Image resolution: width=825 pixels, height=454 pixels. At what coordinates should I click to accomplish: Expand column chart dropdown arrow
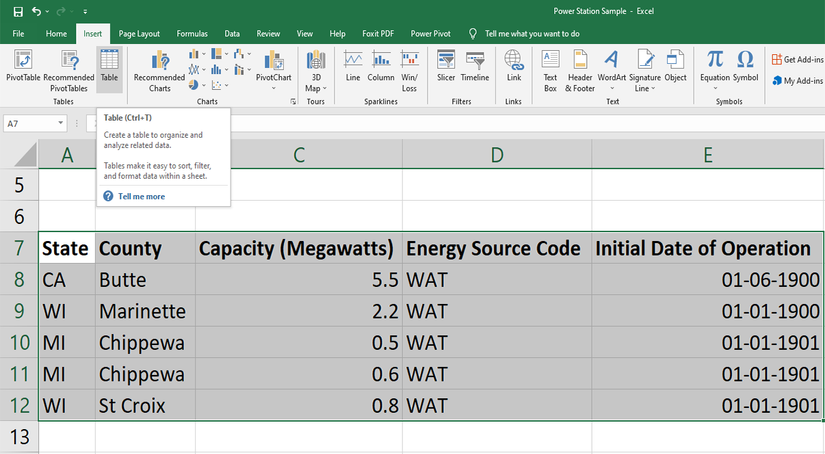tap(203, 54)
